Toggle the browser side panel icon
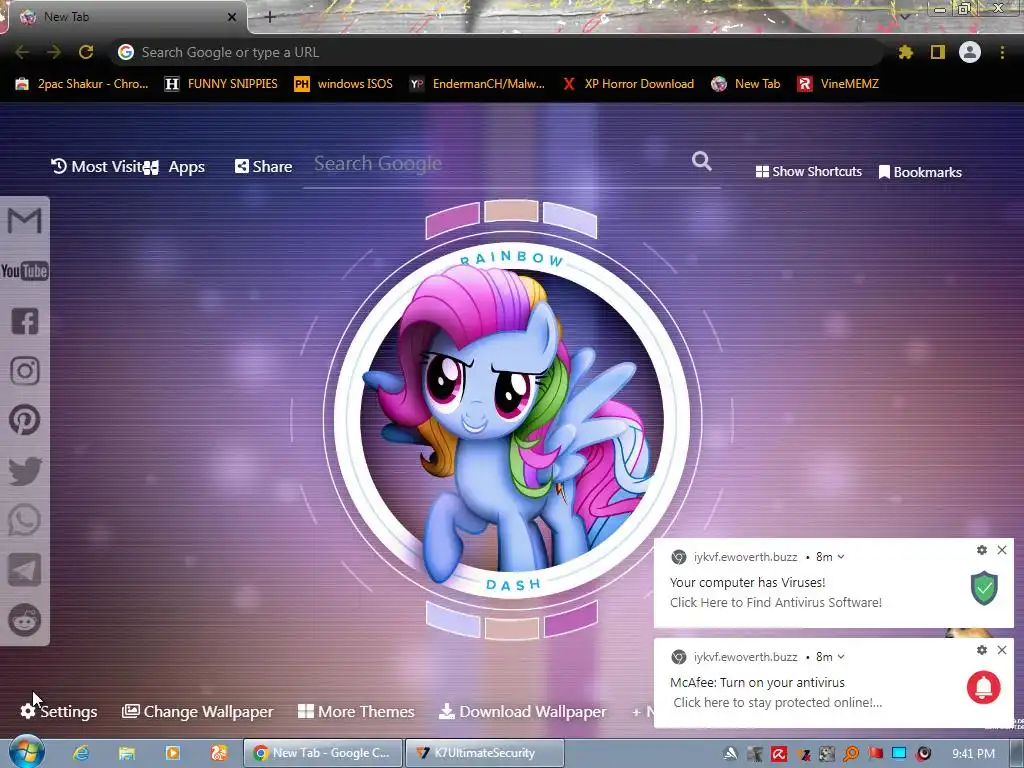Image resolution: width=1024 pixels, height=768 pixels. (938, 52)
